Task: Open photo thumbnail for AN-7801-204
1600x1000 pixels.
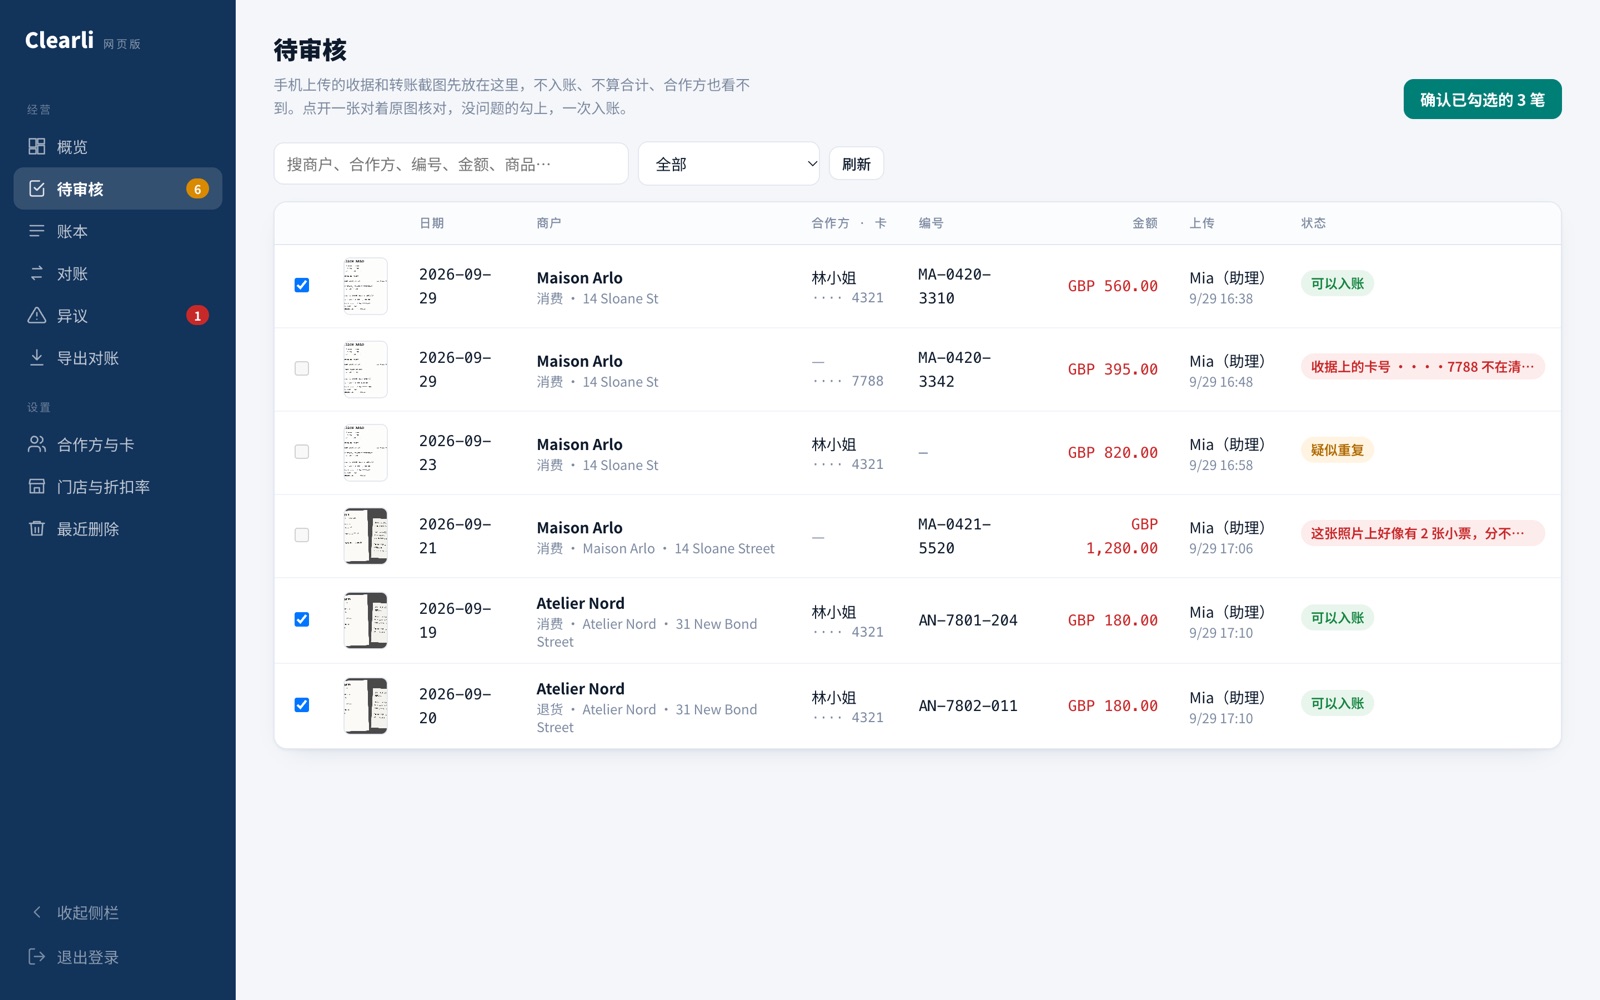Action: 365,620
